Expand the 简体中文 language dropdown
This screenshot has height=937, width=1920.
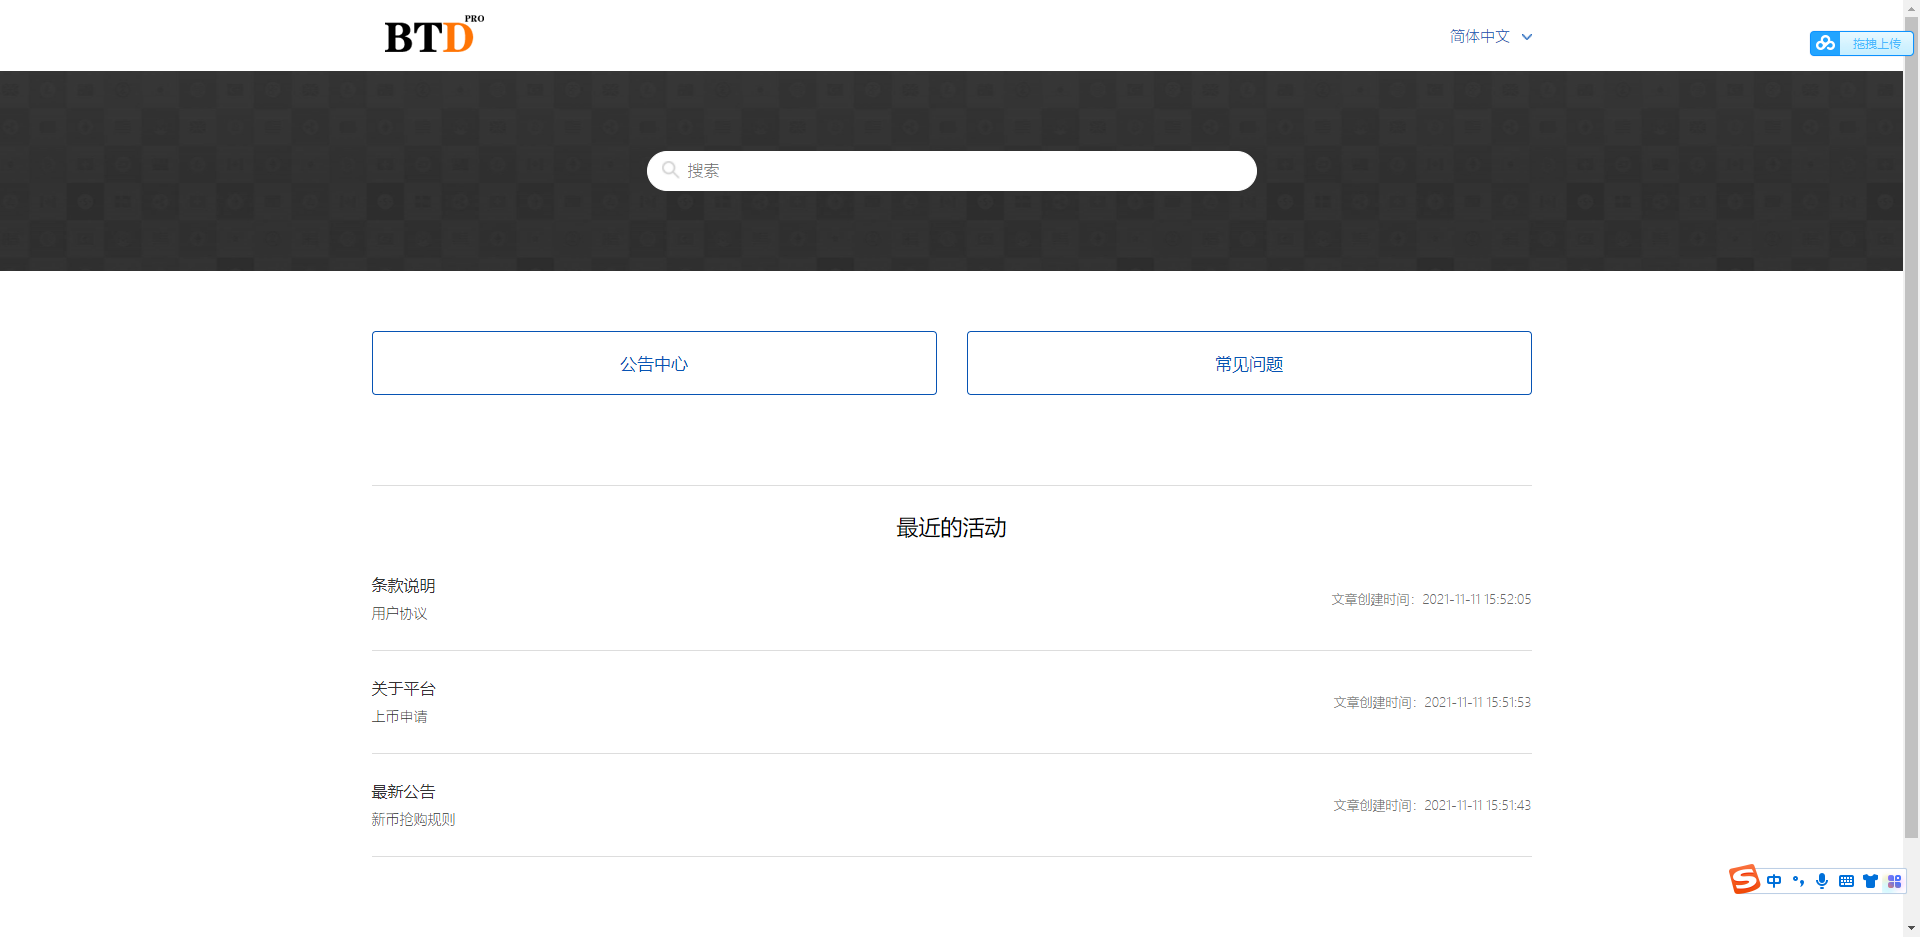(1480, 37)
